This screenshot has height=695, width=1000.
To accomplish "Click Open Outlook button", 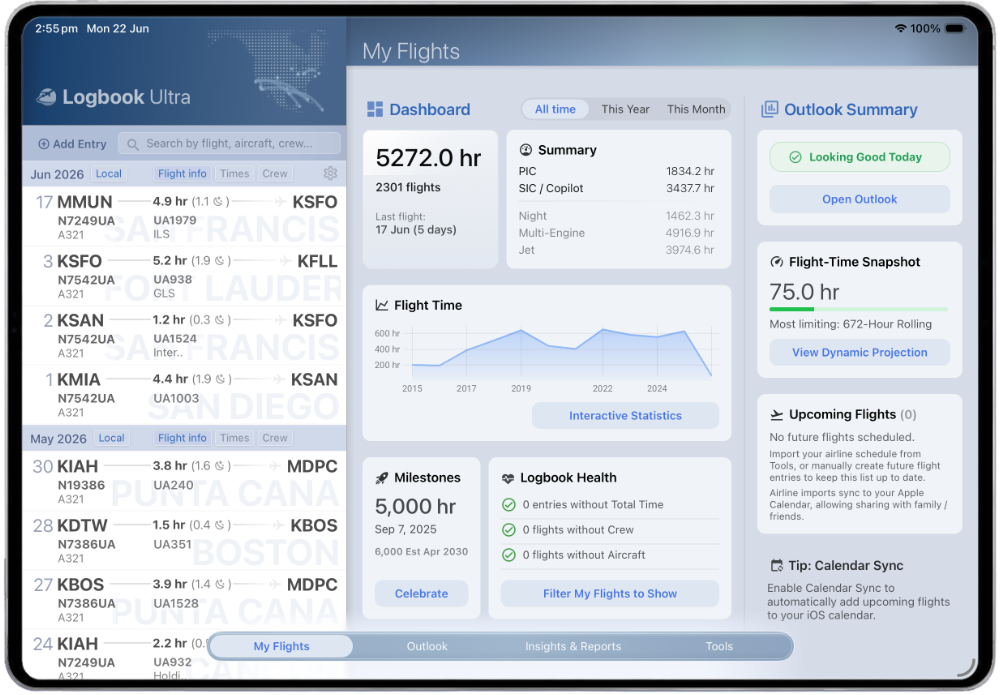I will [859, 200].
